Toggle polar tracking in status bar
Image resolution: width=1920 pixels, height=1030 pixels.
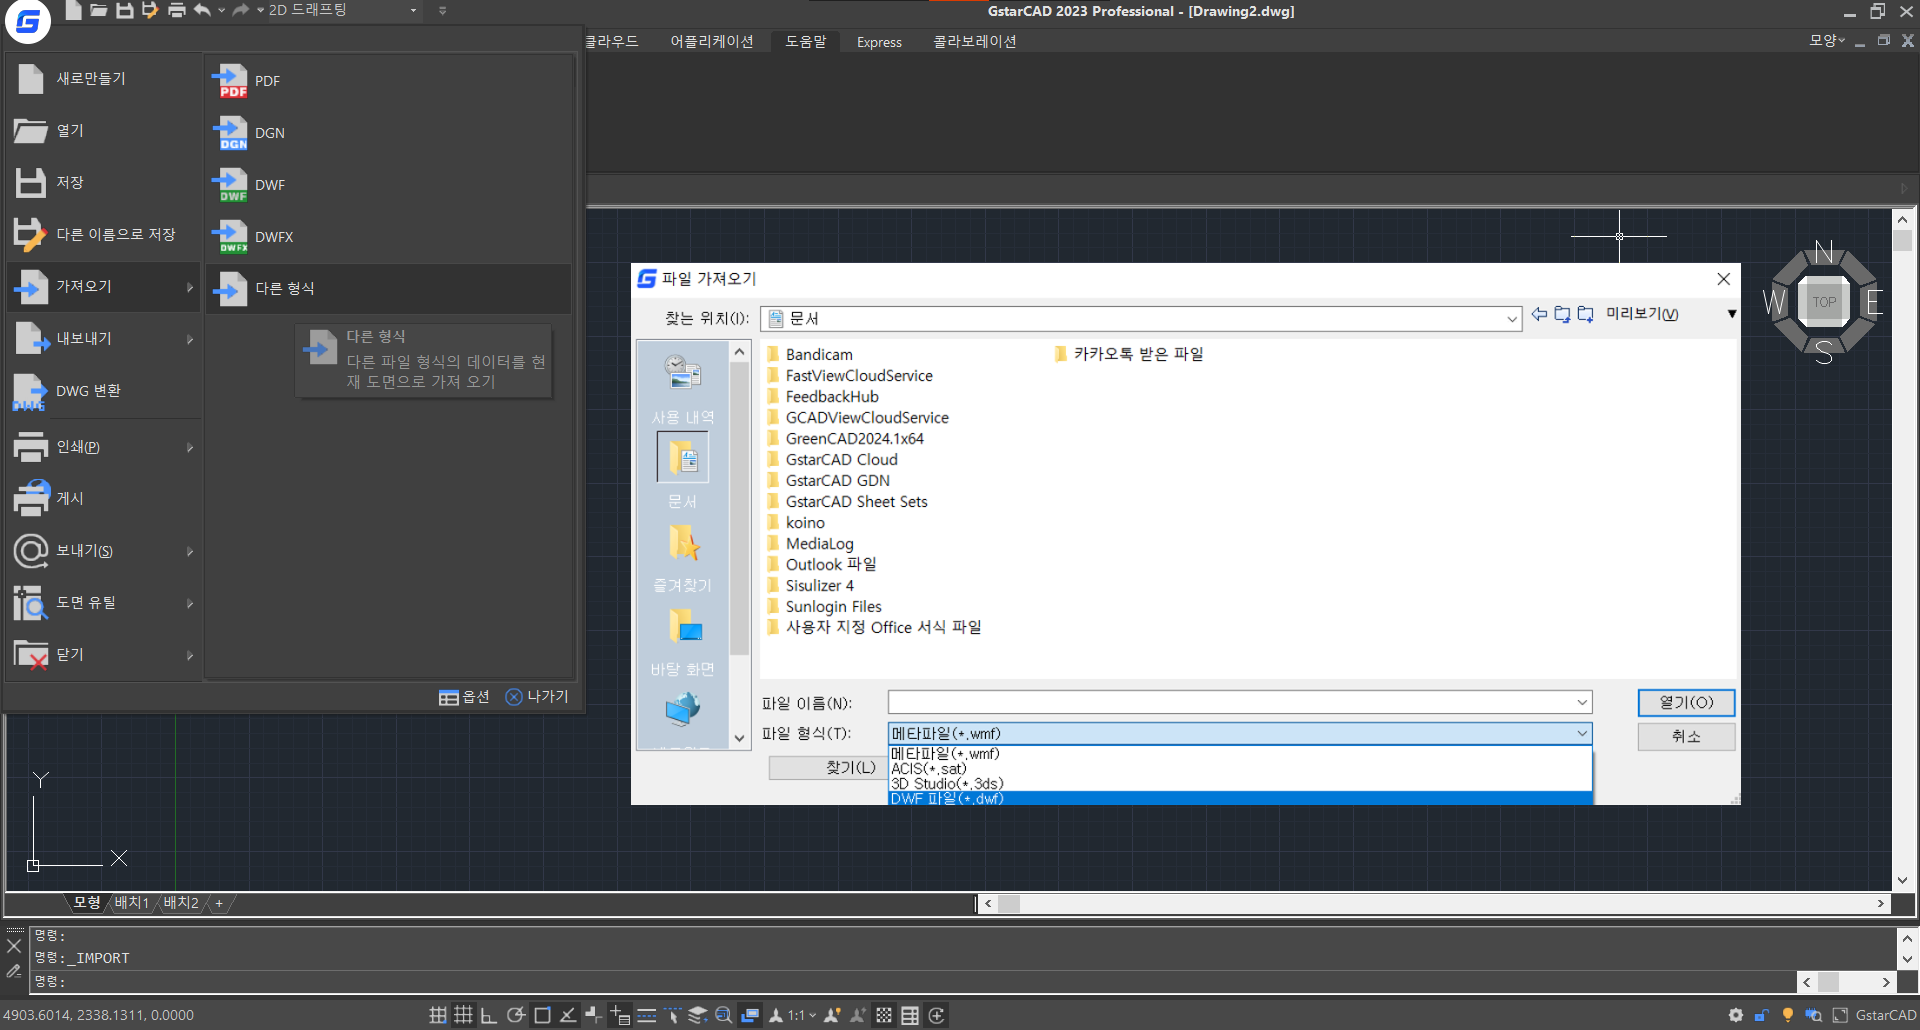click(516, 1015)
